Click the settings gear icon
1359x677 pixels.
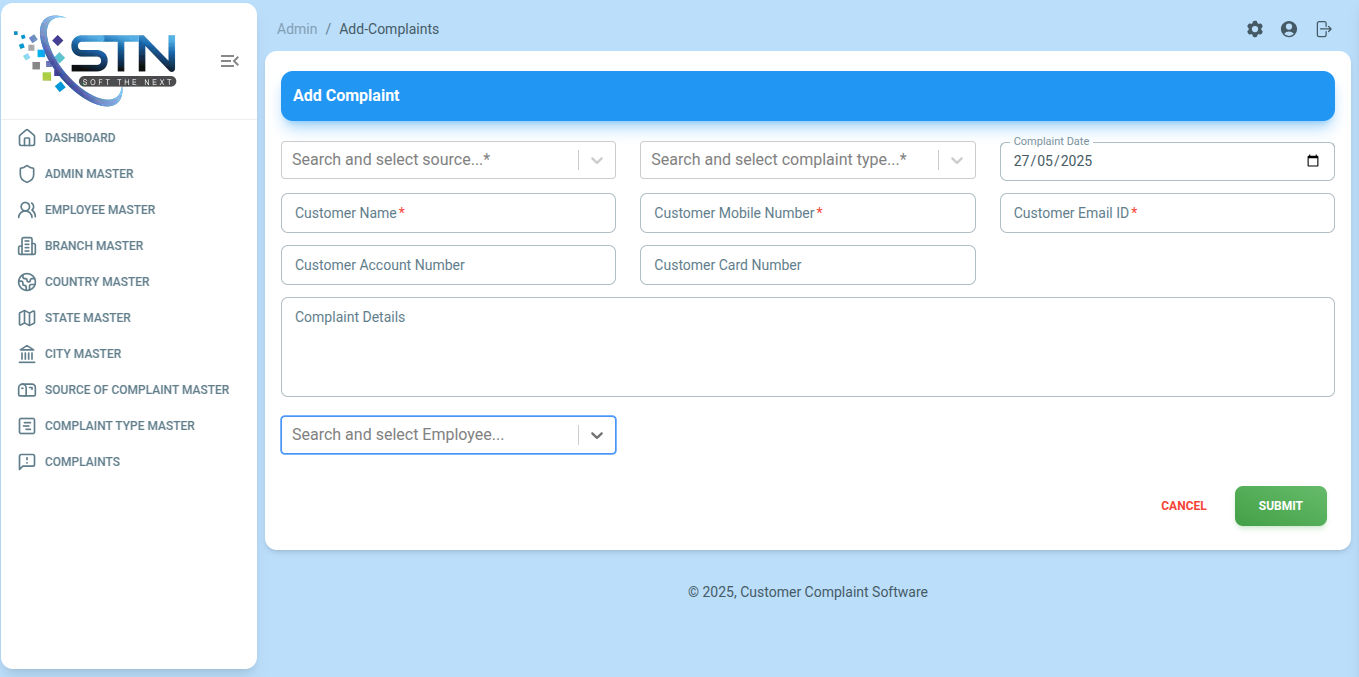[x=1254, y=29]
